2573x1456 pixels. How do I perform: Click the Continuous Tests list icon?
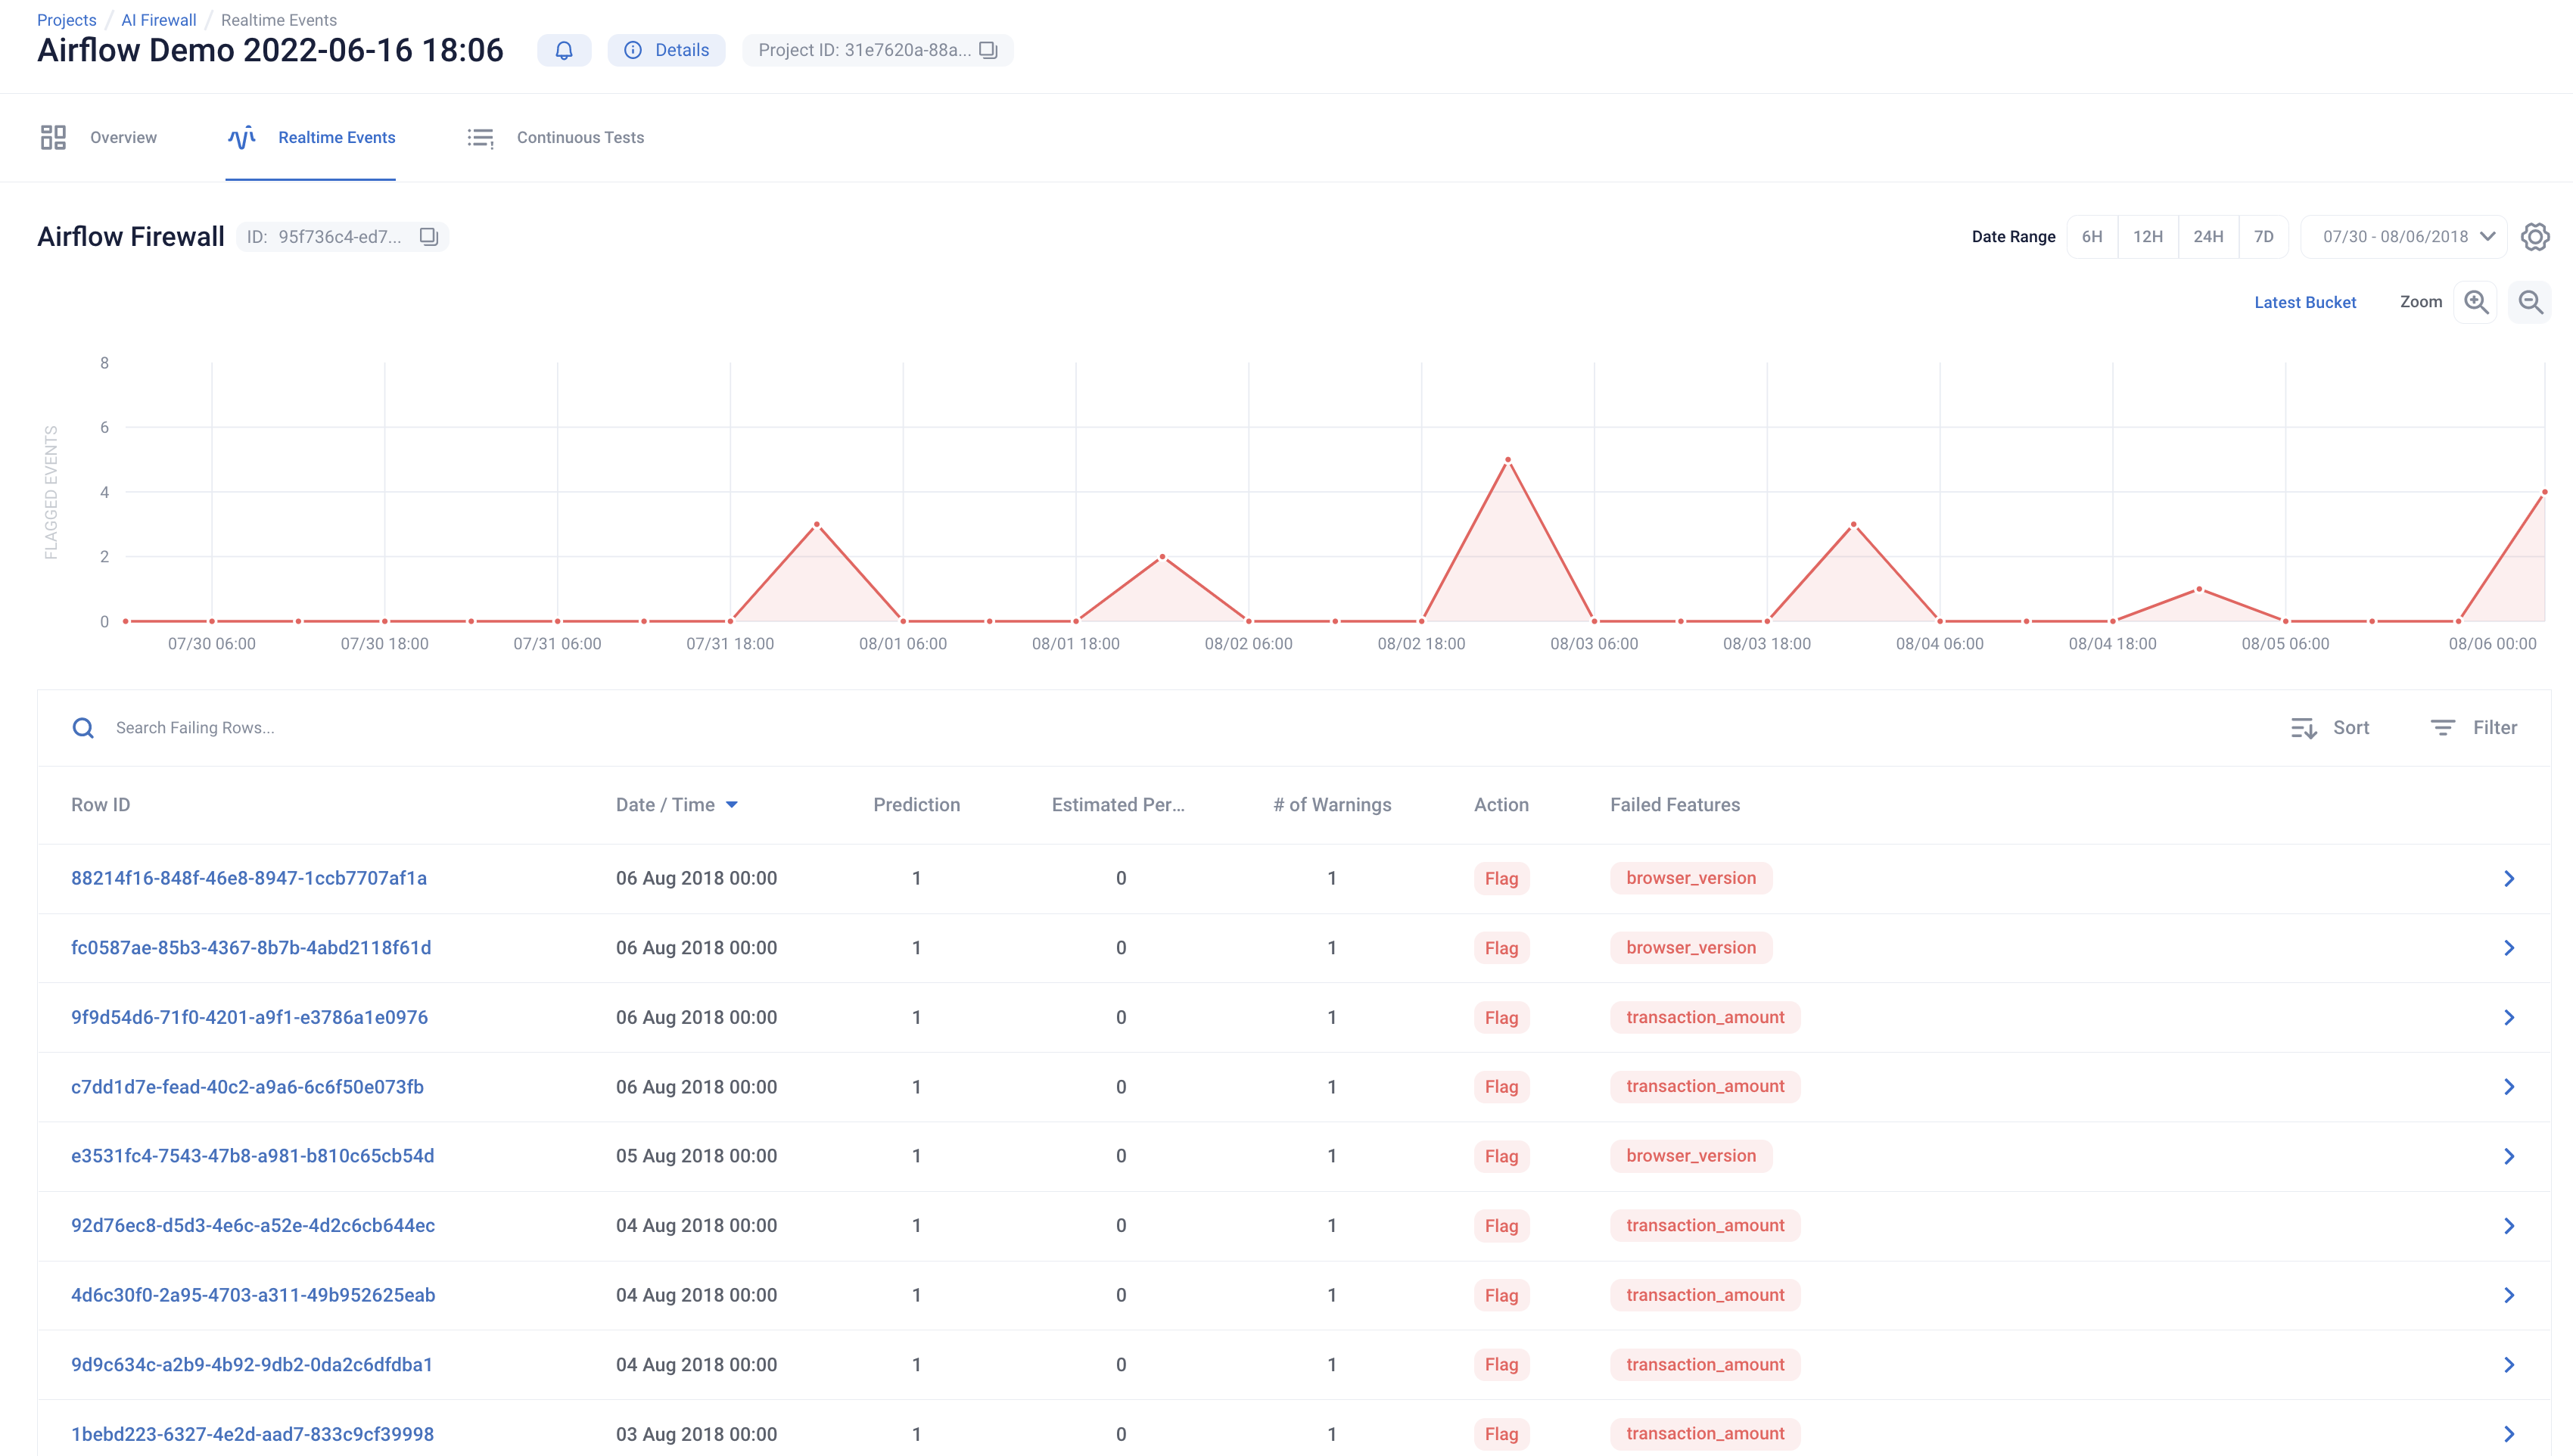point(481,137)
